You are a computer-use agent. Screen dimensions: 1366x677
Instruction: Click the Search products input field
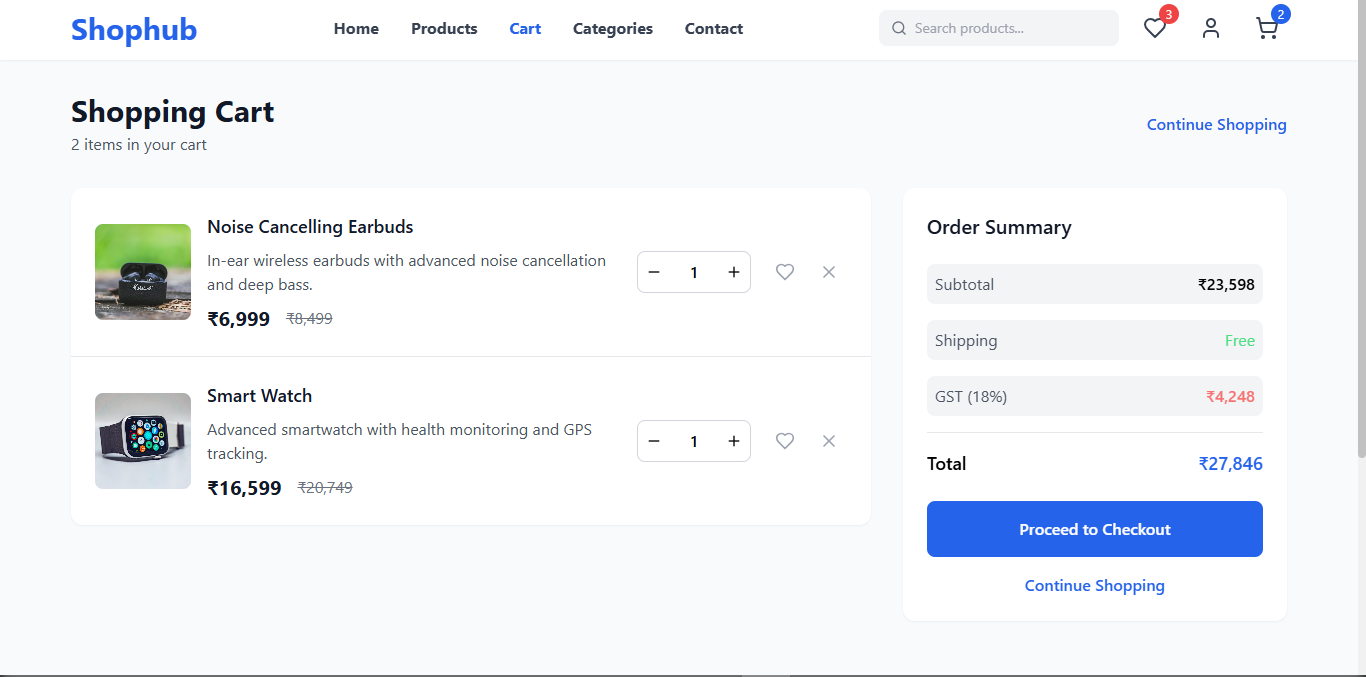click(x=1010, y=28)
